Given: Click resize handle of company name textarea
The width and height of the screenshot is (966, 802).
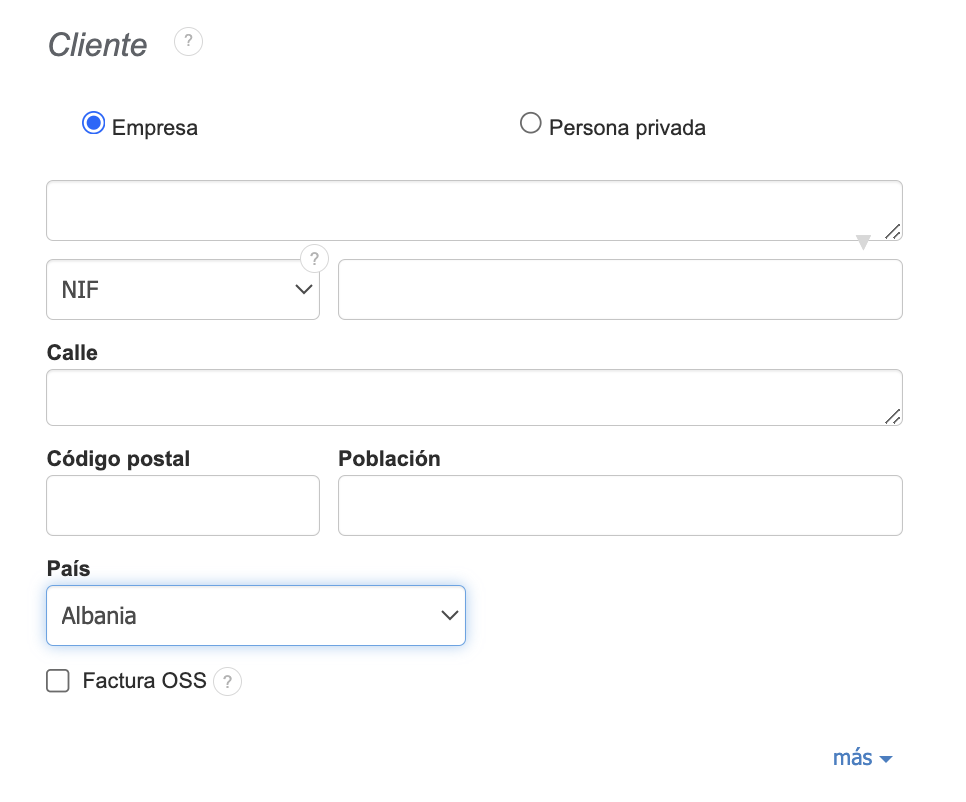Looking at the screenshot, I should [x=892, y=231].
